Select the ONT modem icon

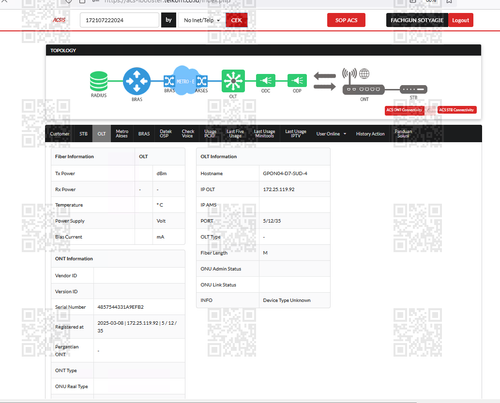[364, 89]
